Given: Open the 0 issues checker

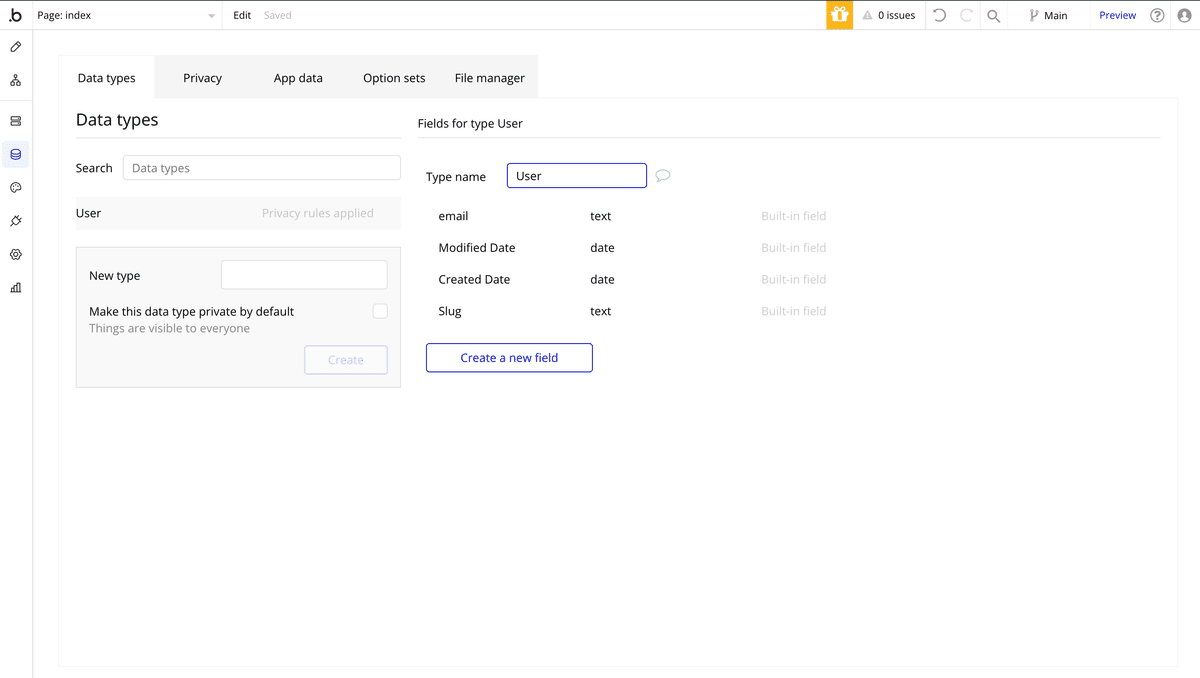Looking at the screenshot, I should coord(888,15).
